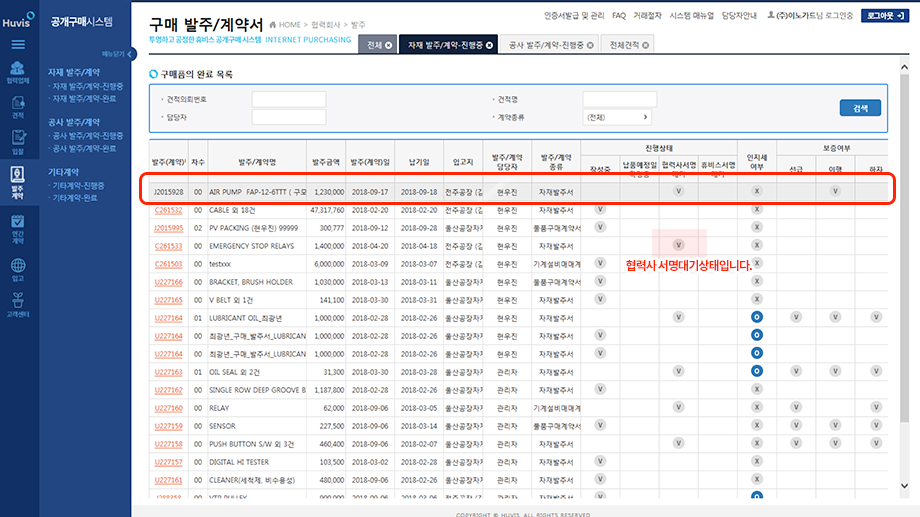
Task: Select the 발주계약 sidebar icon
Action: [x=18, y=183]
